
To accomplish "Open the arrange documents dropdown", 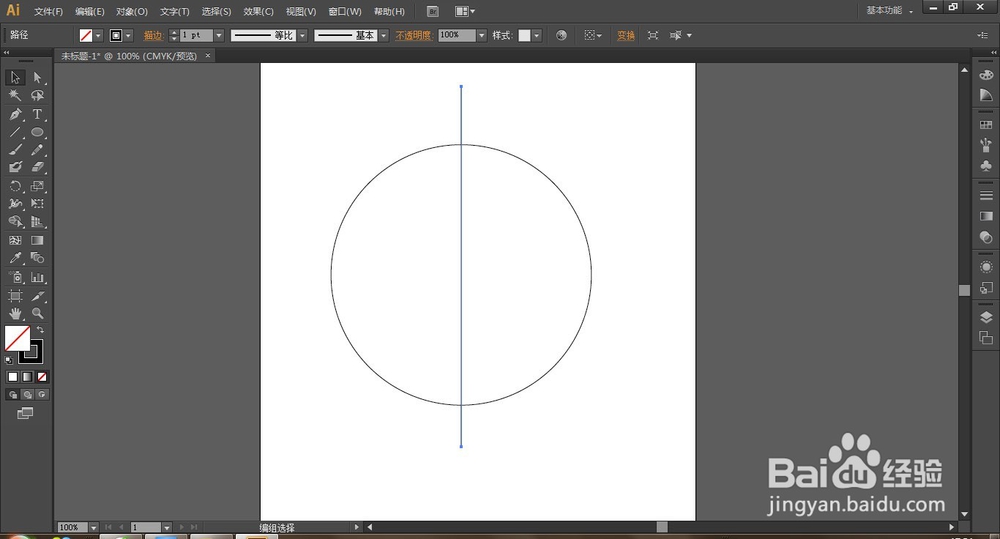I will click(x=465, y=11).
